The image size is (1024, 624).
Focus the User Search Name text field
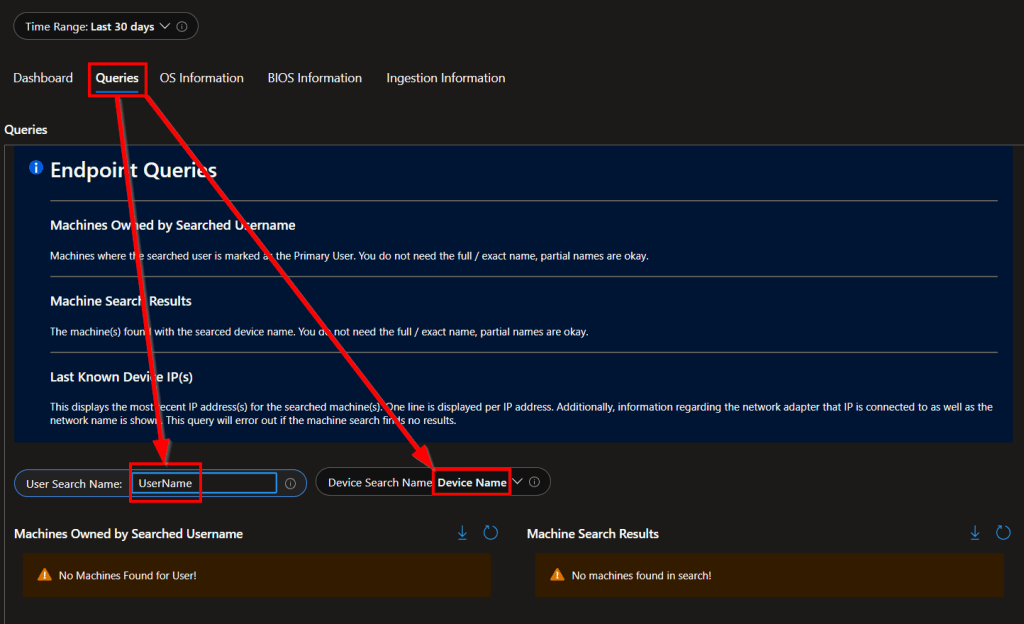205,483
